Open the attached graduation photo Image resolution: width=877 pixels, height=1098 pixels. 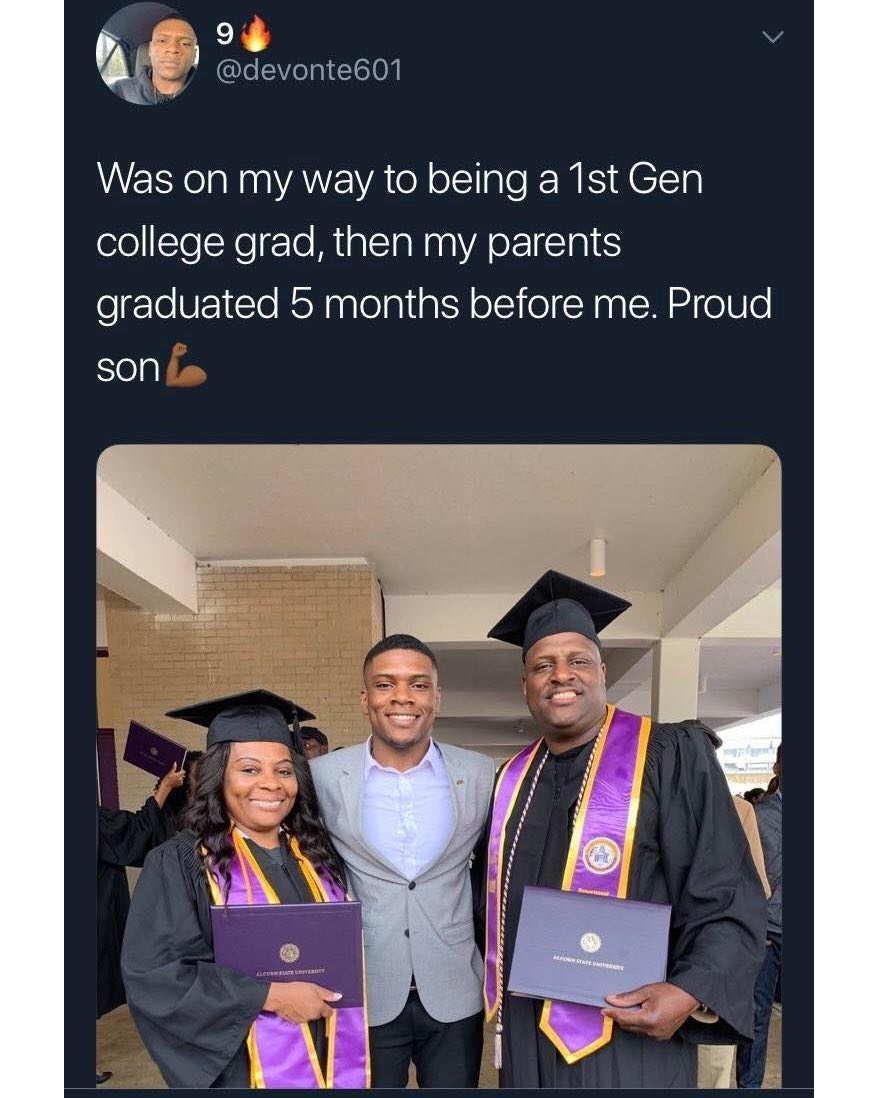pyautogui.click(x=438, y=766)
